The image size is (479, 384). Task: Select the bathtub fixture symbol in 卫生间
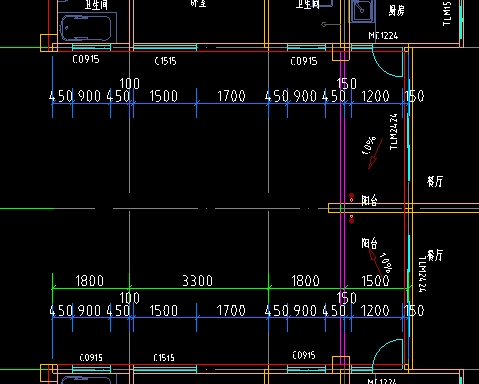[86, 28]
